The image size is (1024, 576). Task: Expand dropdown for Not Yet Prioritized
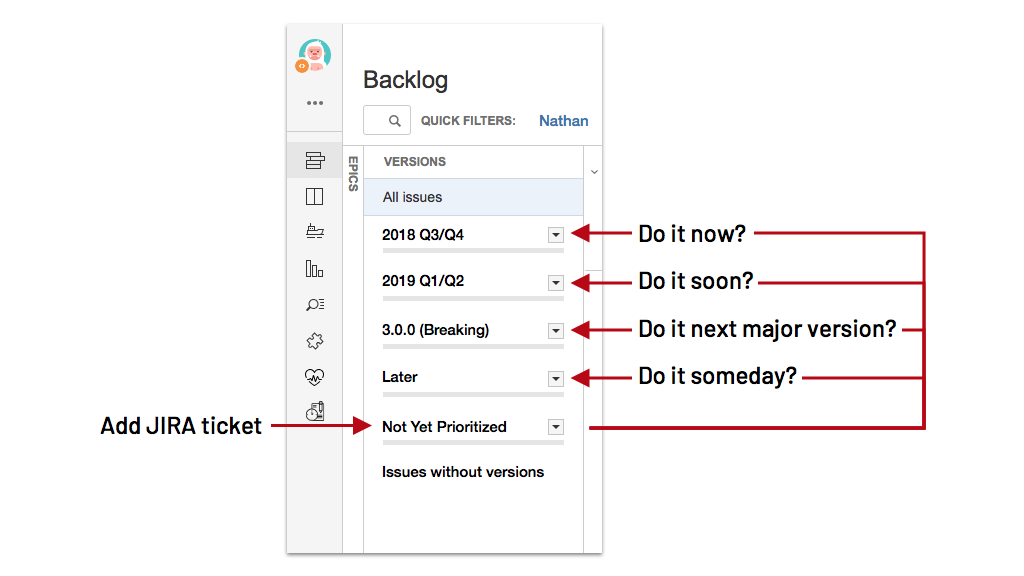point(556,427)
